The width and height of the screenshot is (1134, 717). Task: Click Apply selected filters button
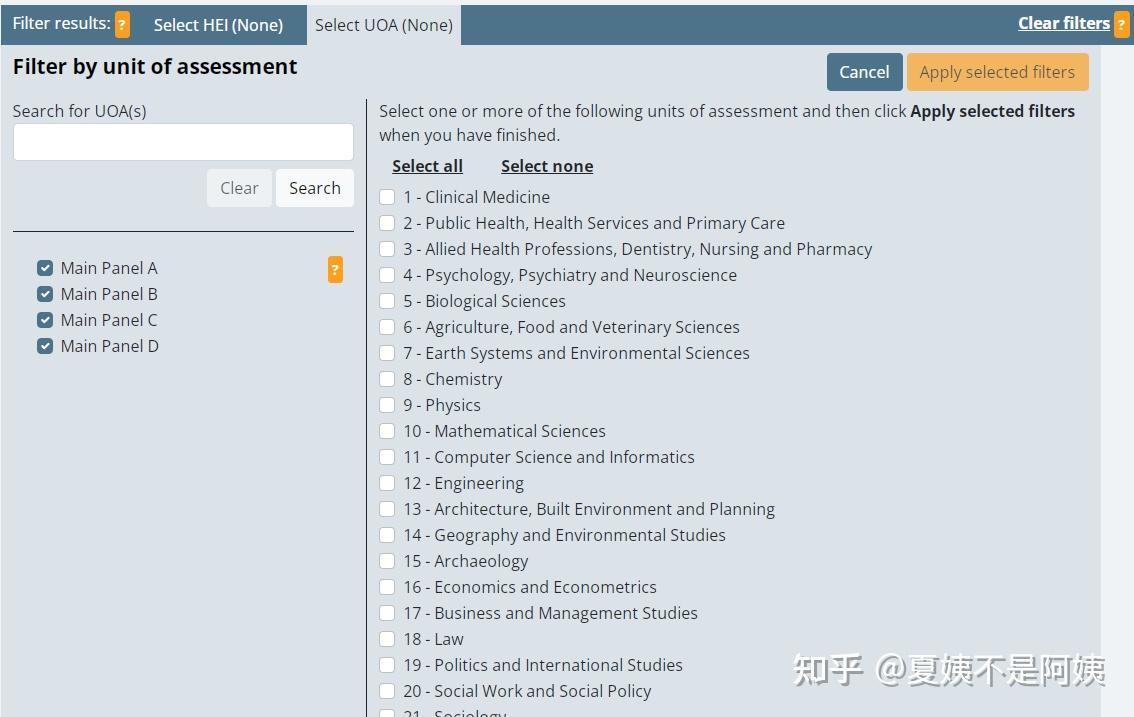[x=997, y=72]
